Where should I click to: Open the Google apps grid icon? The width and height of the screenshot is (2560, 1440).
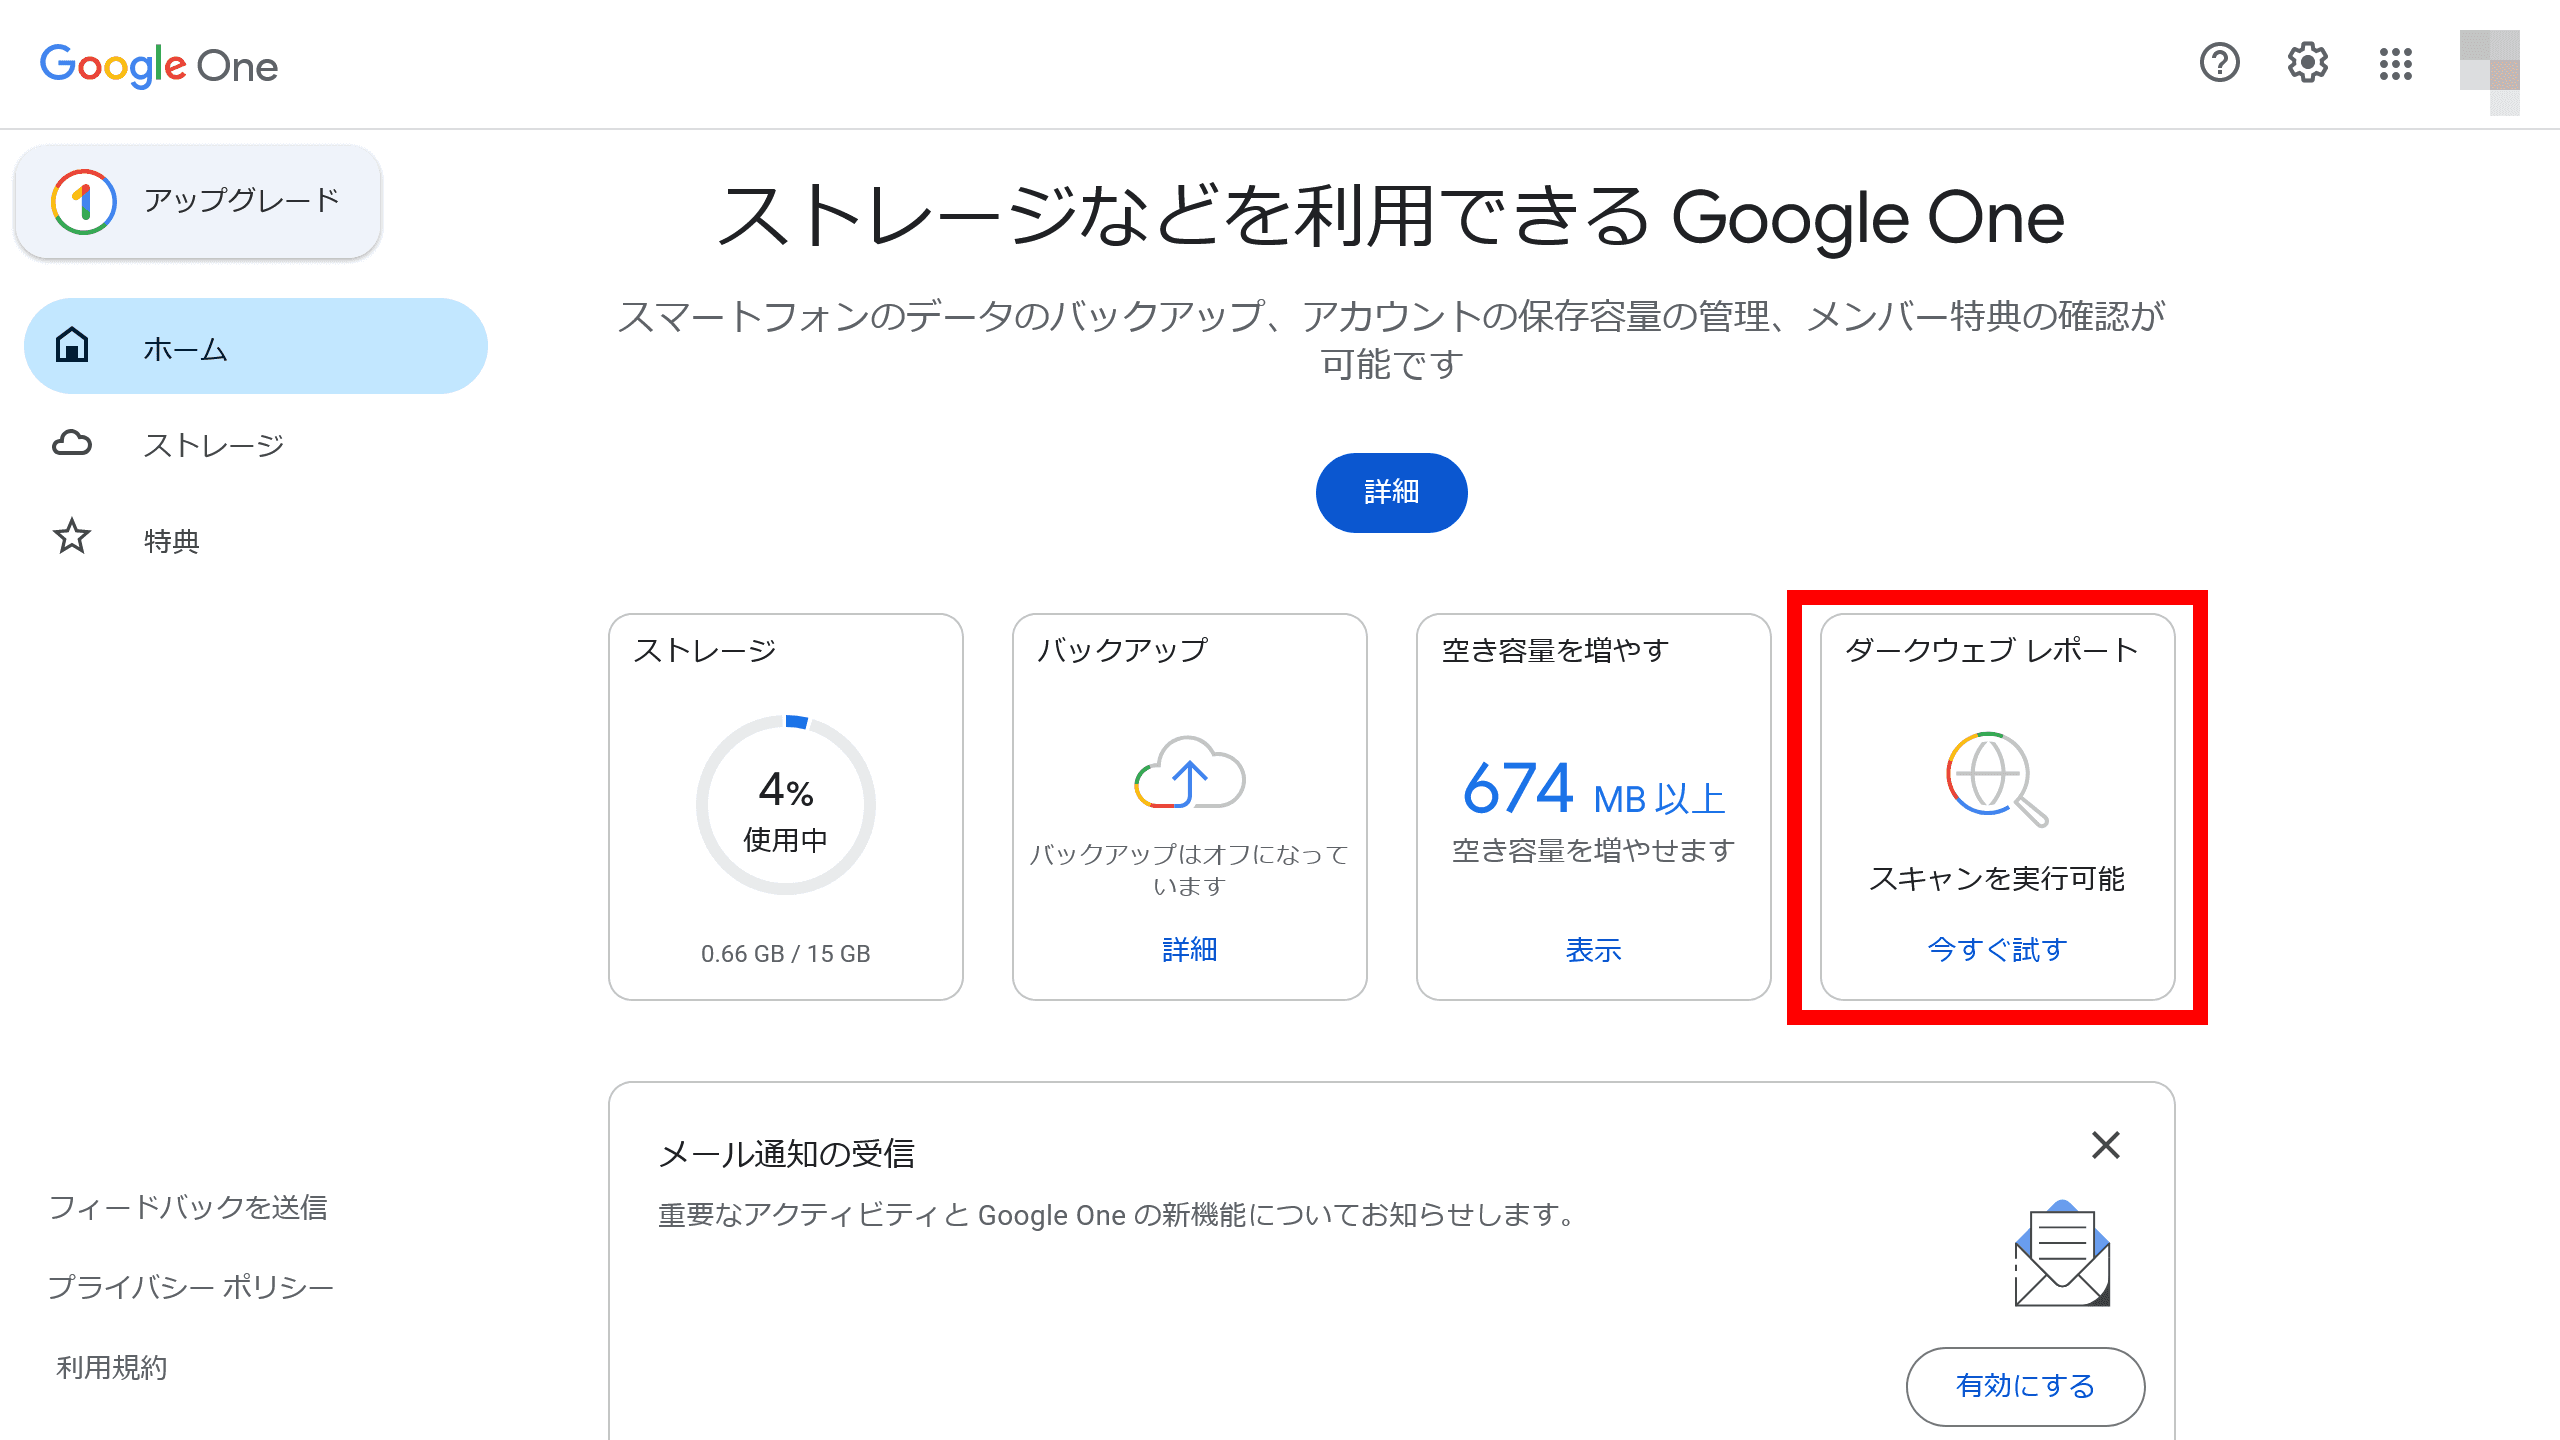pos(2395,64)
